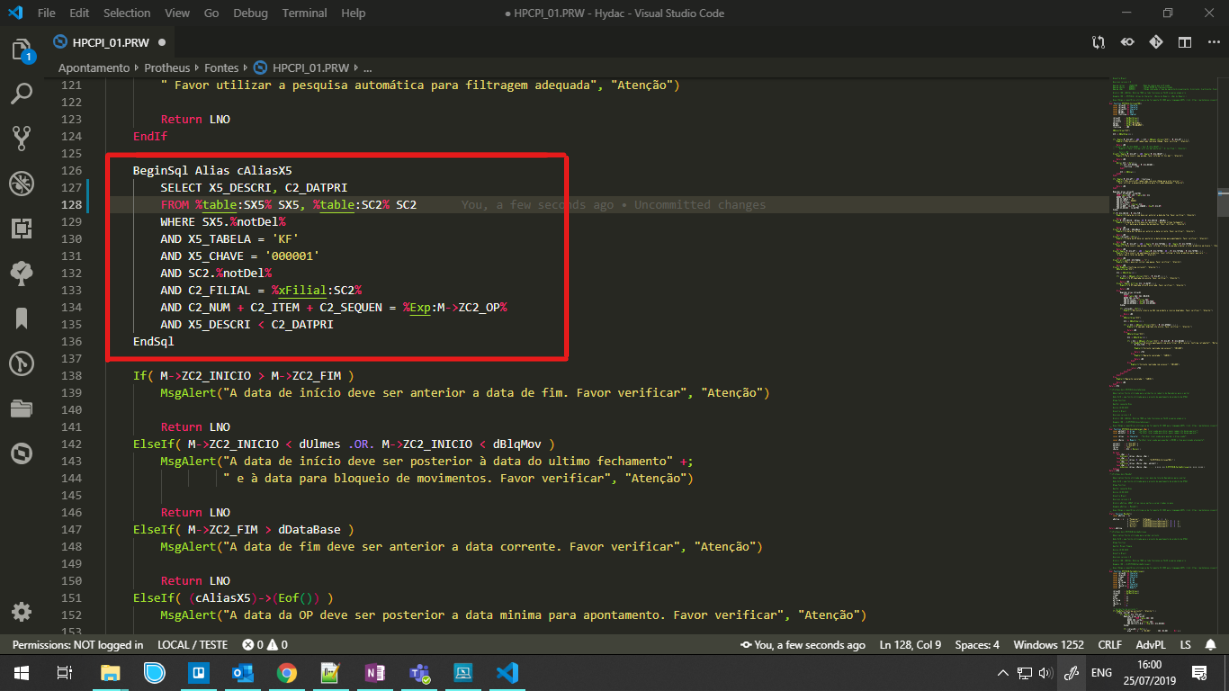Click the 'AND X5_TABELA = 'KF'' line
Image resolution: width=1229 pixels, height=691 pixels.
pos(230,239)
